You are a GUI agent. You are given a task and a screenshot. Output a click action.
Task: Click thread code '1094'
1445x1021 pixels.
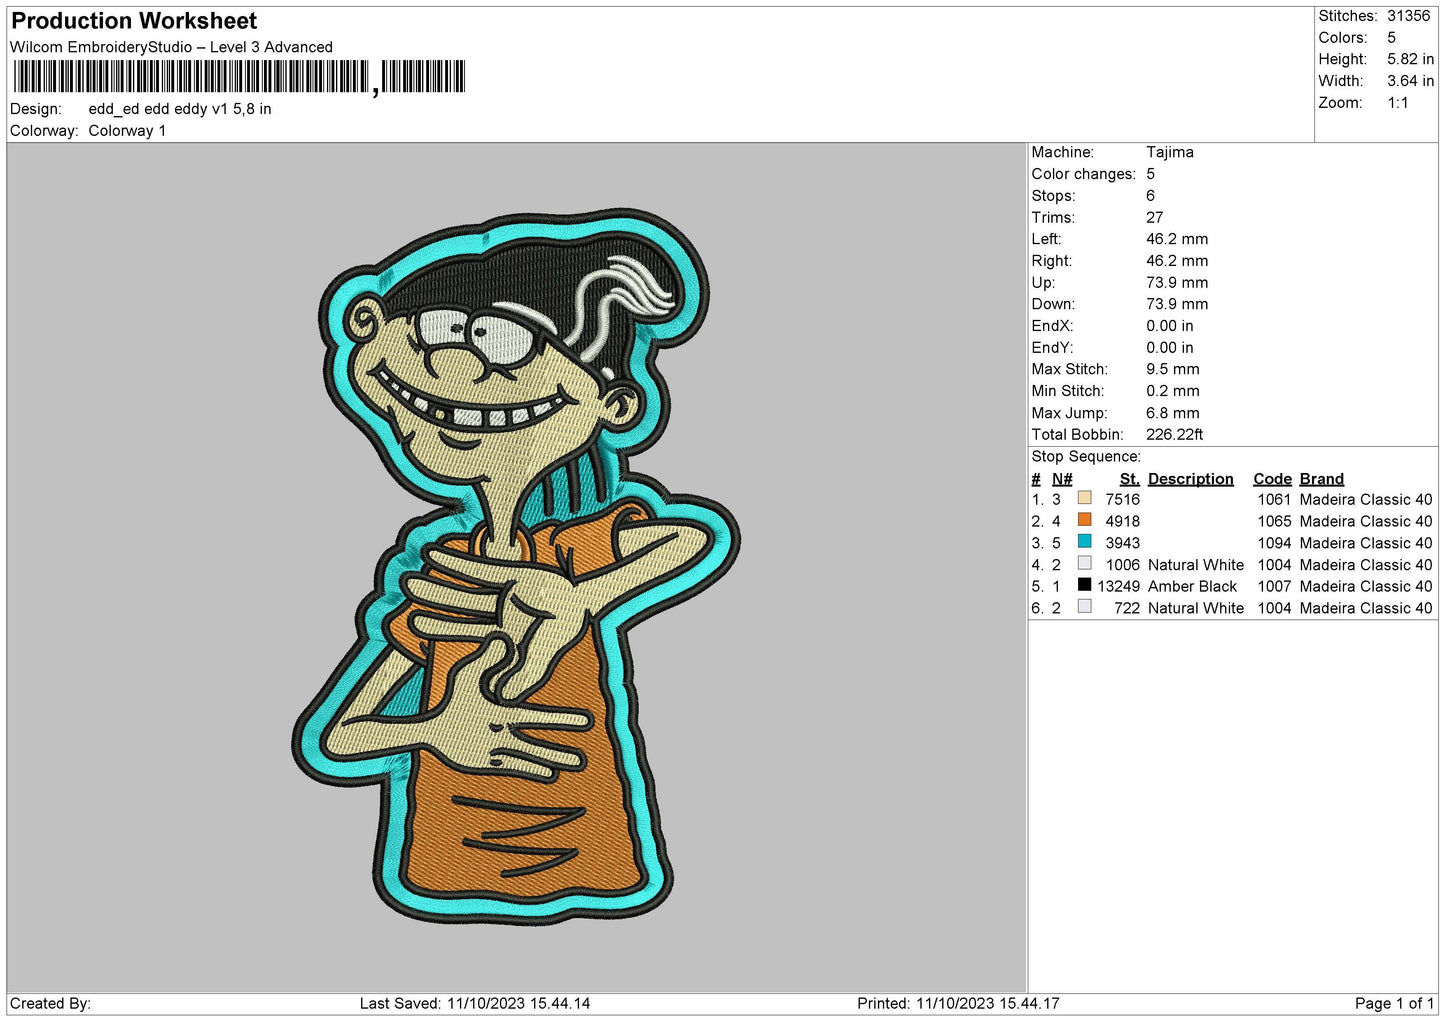click(1274, 543)
